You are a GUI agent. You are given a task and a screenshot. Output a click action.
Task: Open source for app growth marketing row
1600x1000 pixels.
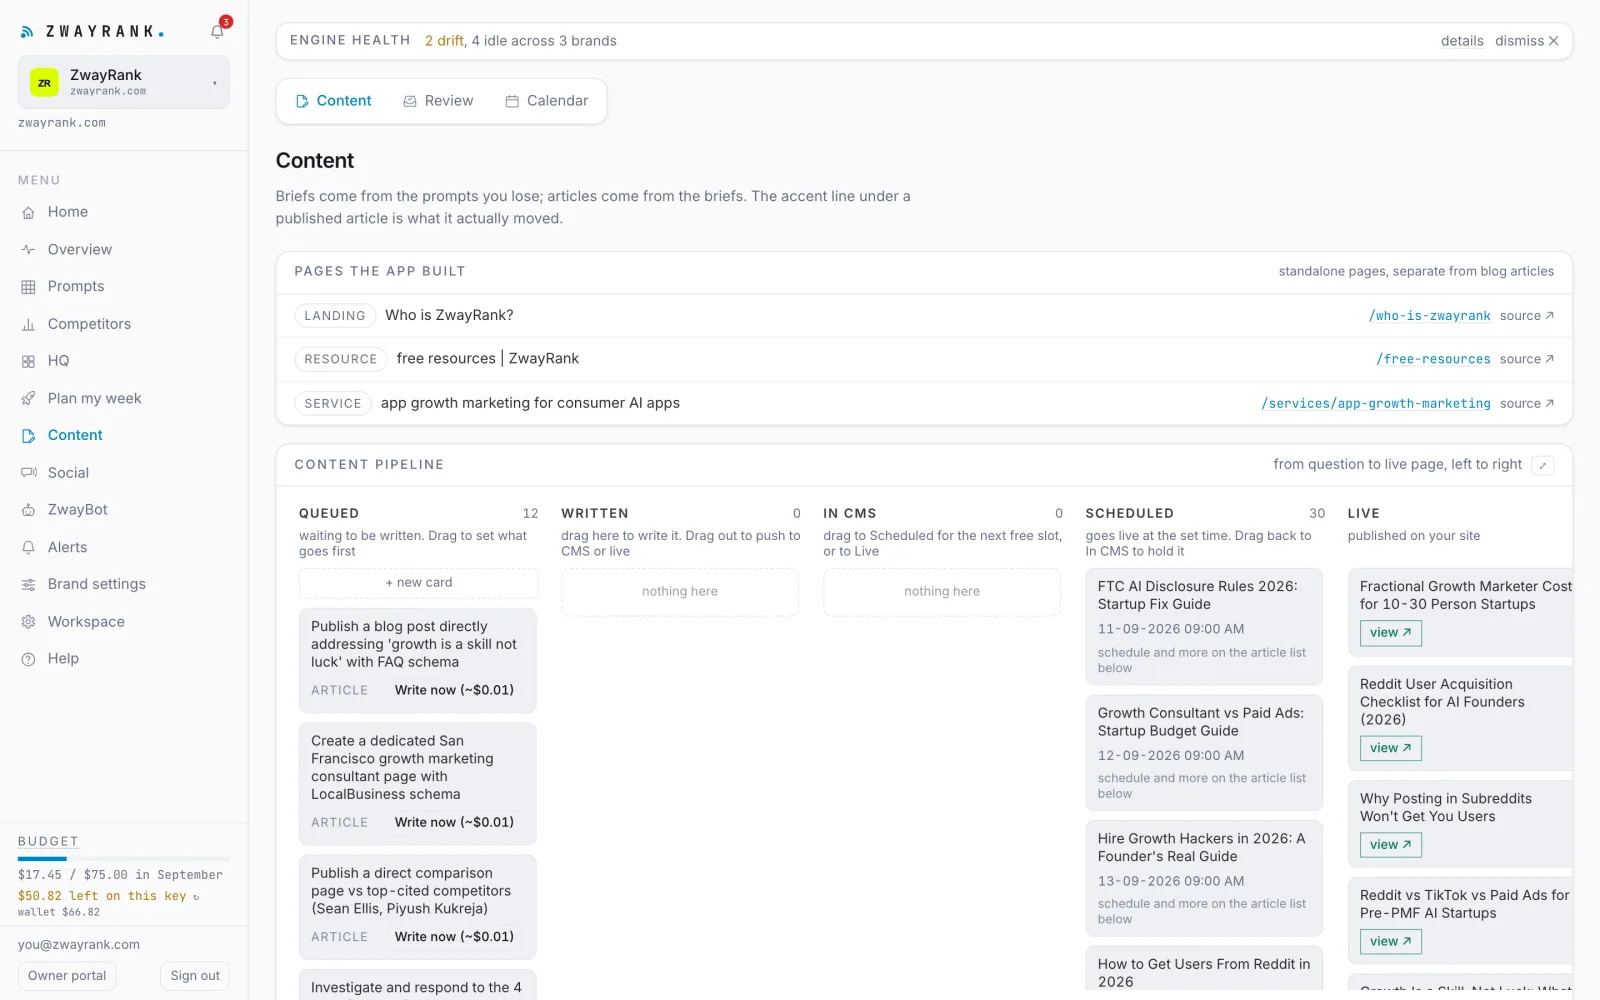coord(1527,404)
